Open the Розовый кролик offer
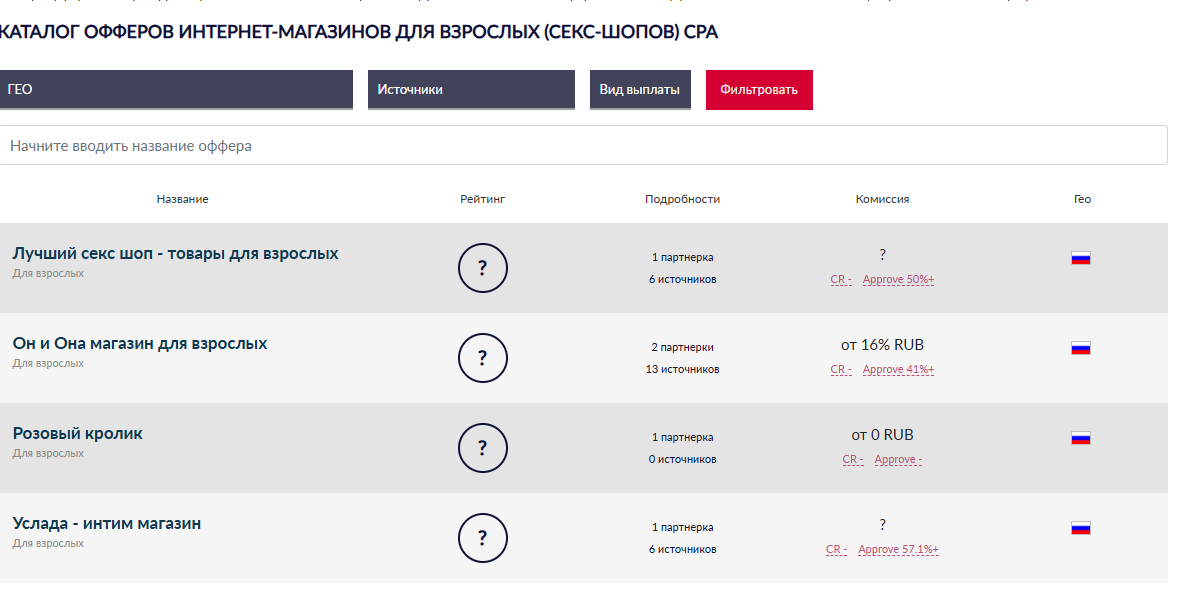This screenshot has width=1178, height=597. [x=77, y=433]
